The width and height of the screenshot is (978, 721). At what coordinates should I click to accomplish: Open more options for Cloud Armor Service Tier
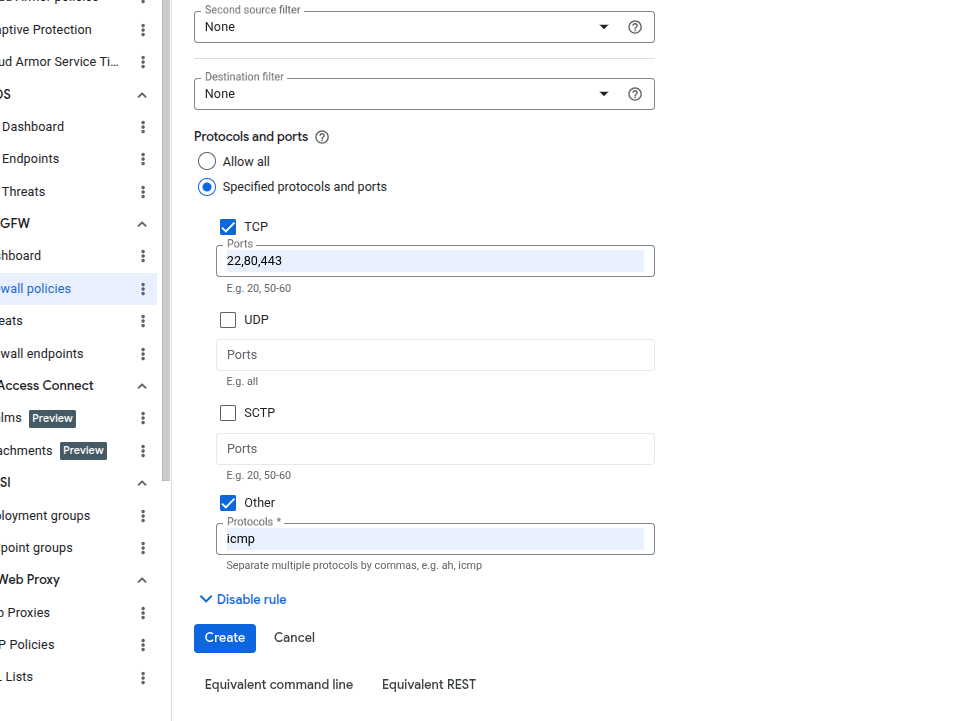pos(143,62)
